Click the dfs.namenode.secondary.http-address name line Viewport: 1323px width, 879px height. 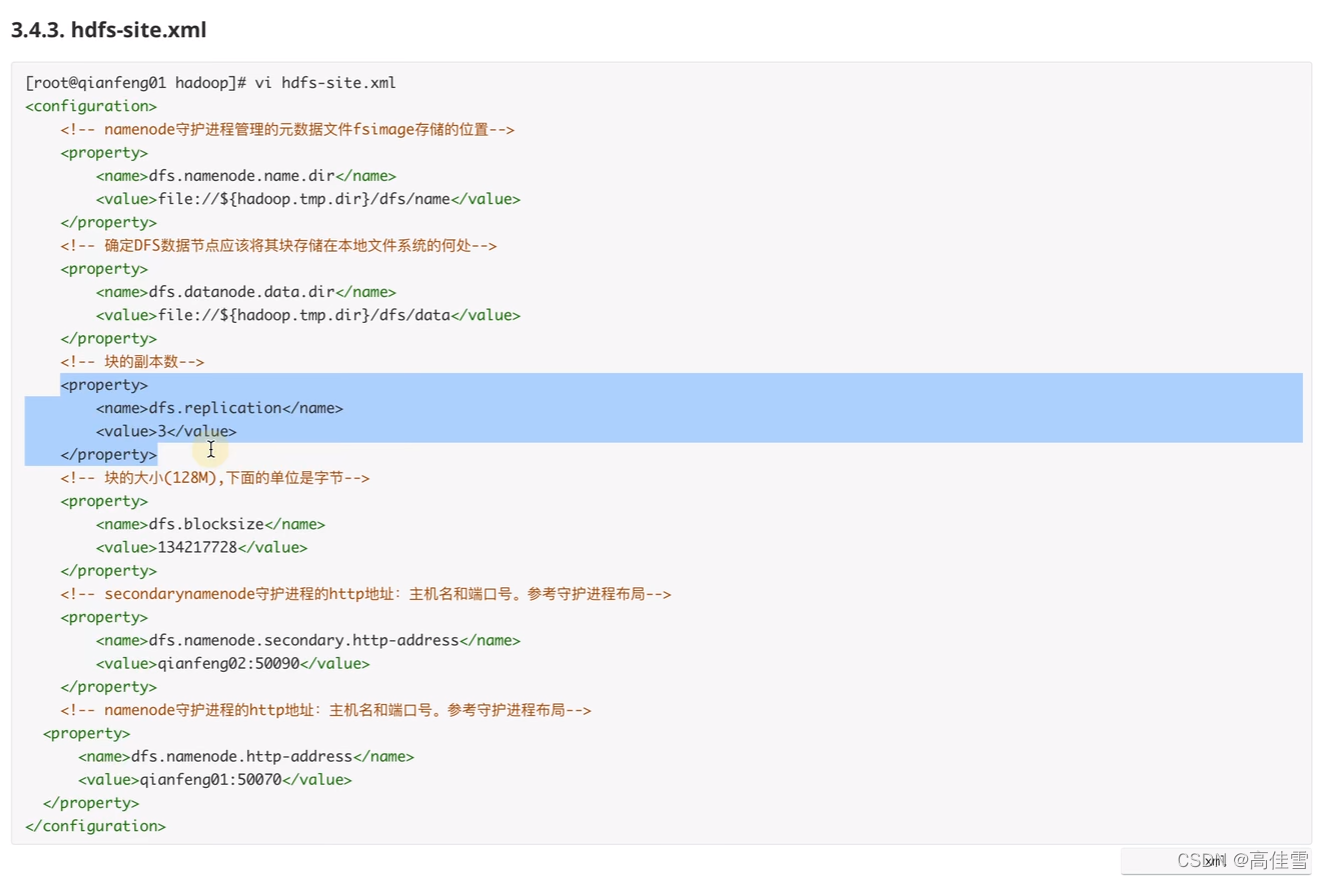click(308, 640)
